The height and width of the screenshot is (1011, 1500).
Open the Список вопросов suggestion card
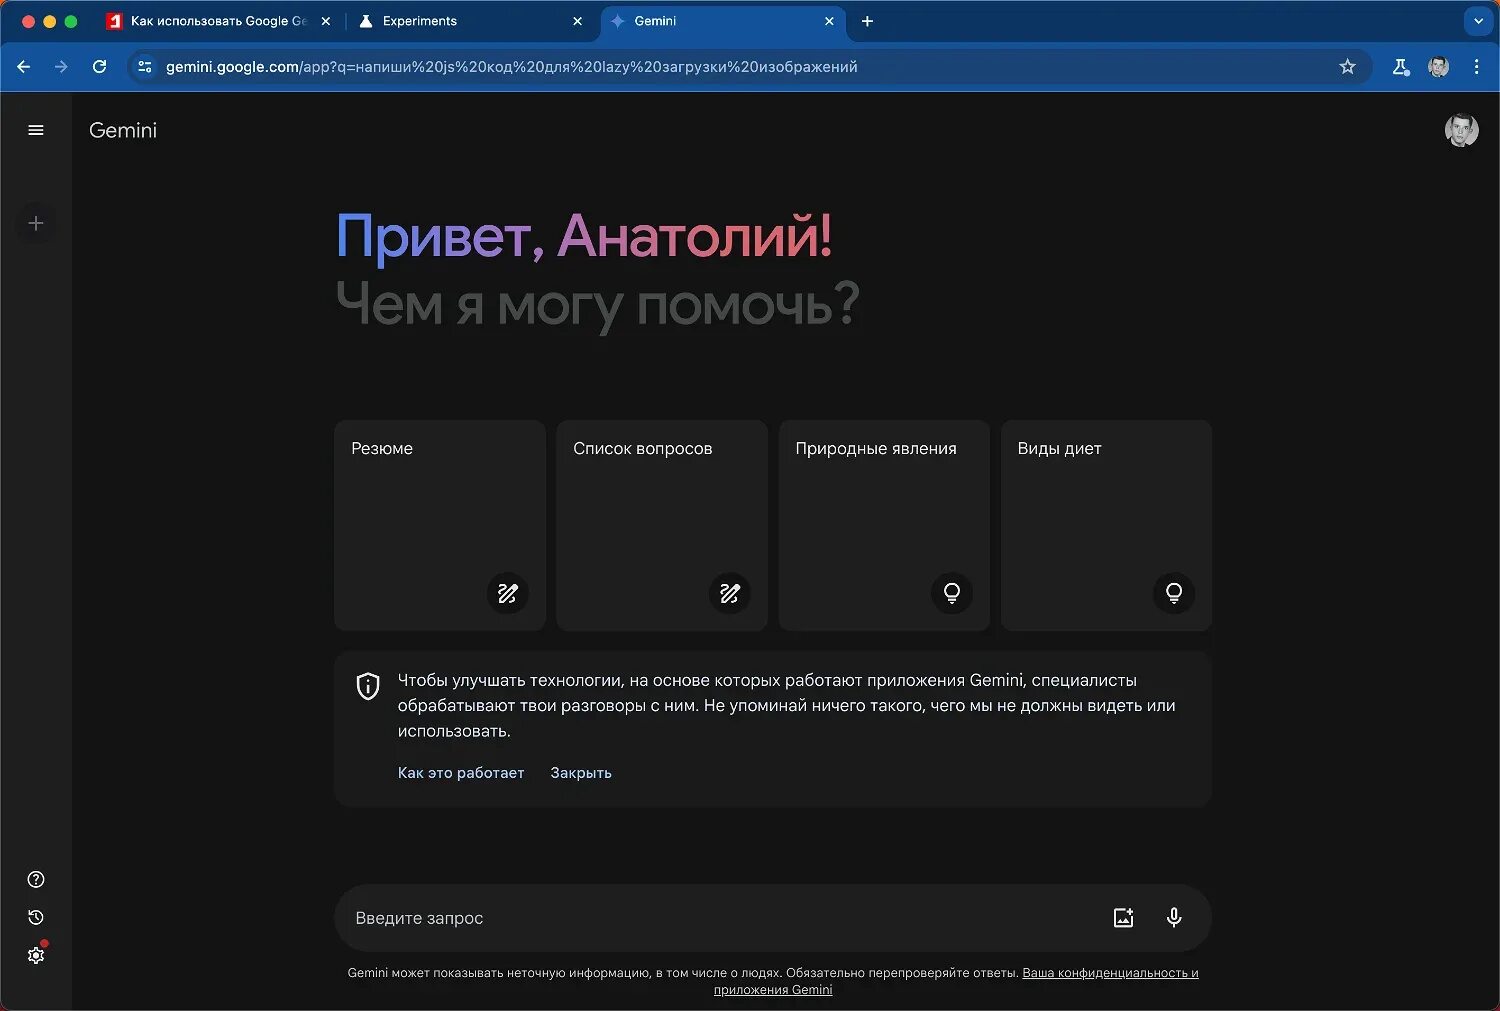tap(662, 526)
